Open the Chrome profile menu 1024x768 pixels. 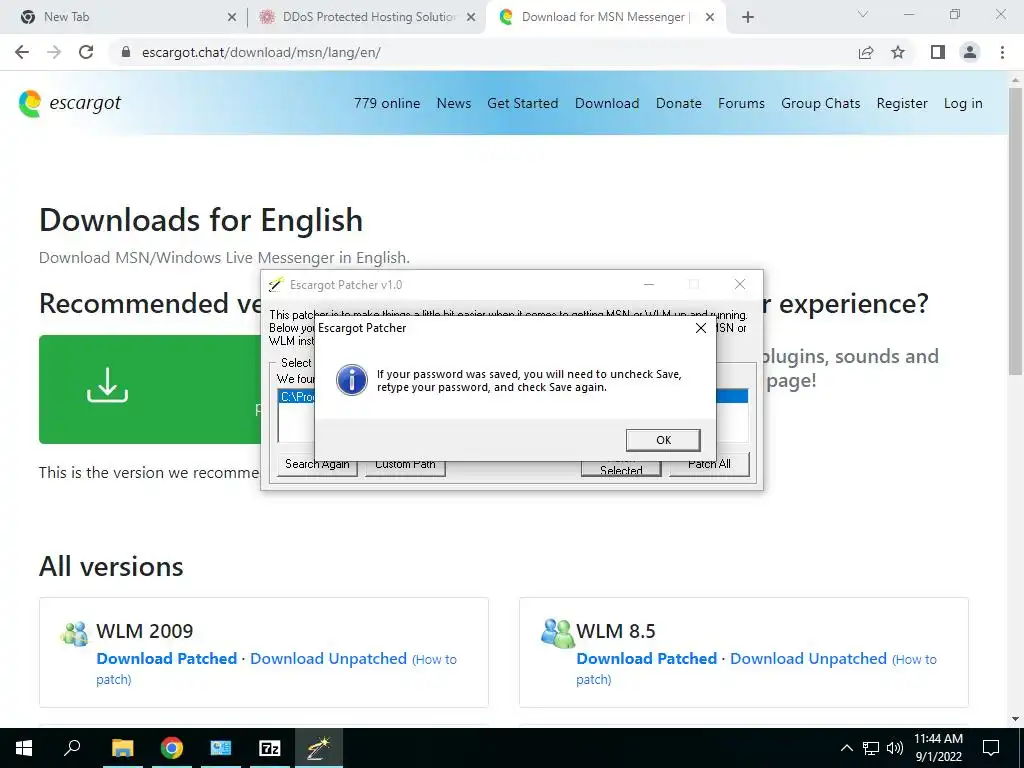970,52
